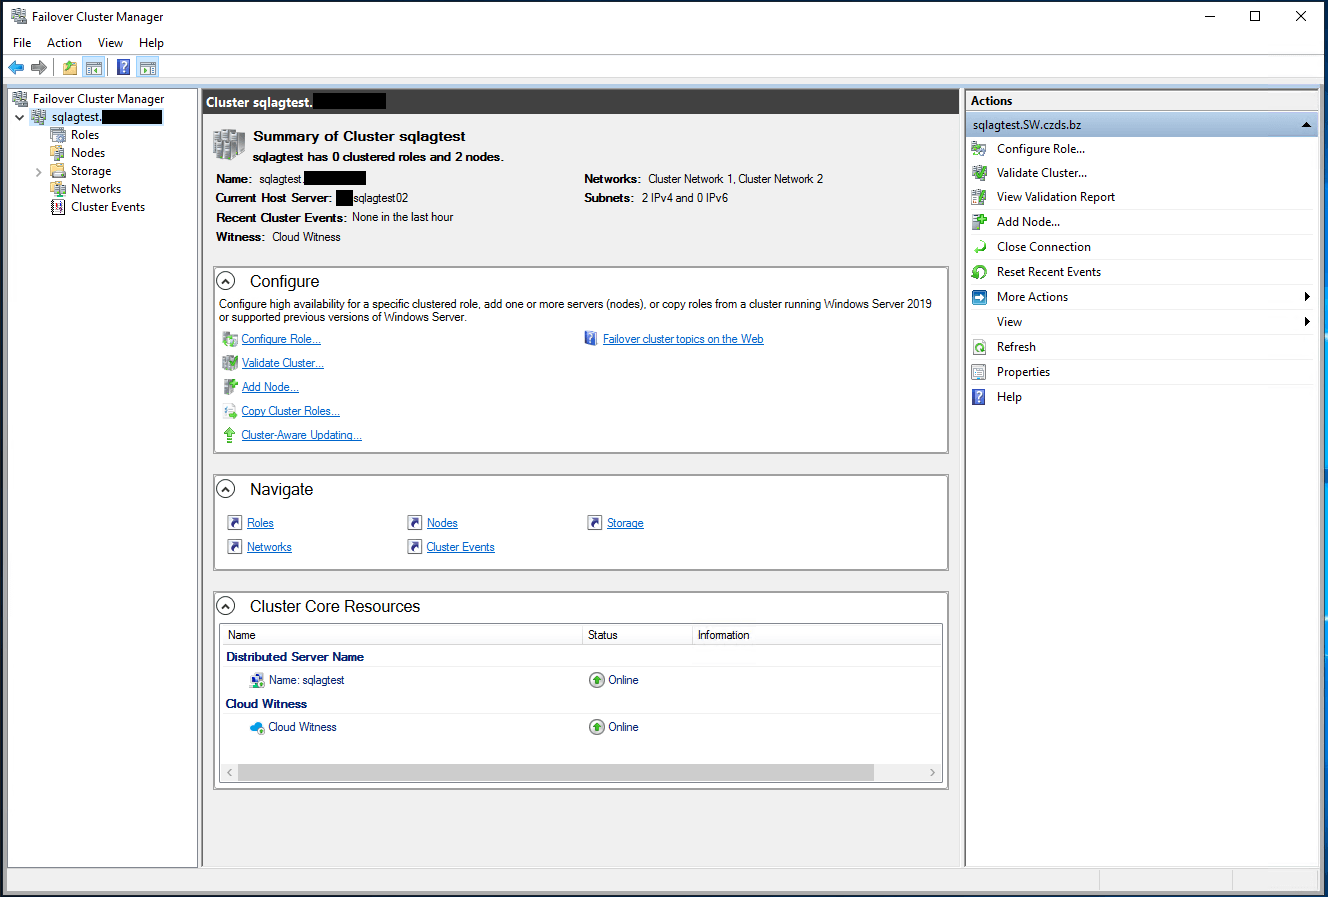The image size is (1328, 897).
Task: Click the blue Help toolbar icon
Action: [123, 68]
